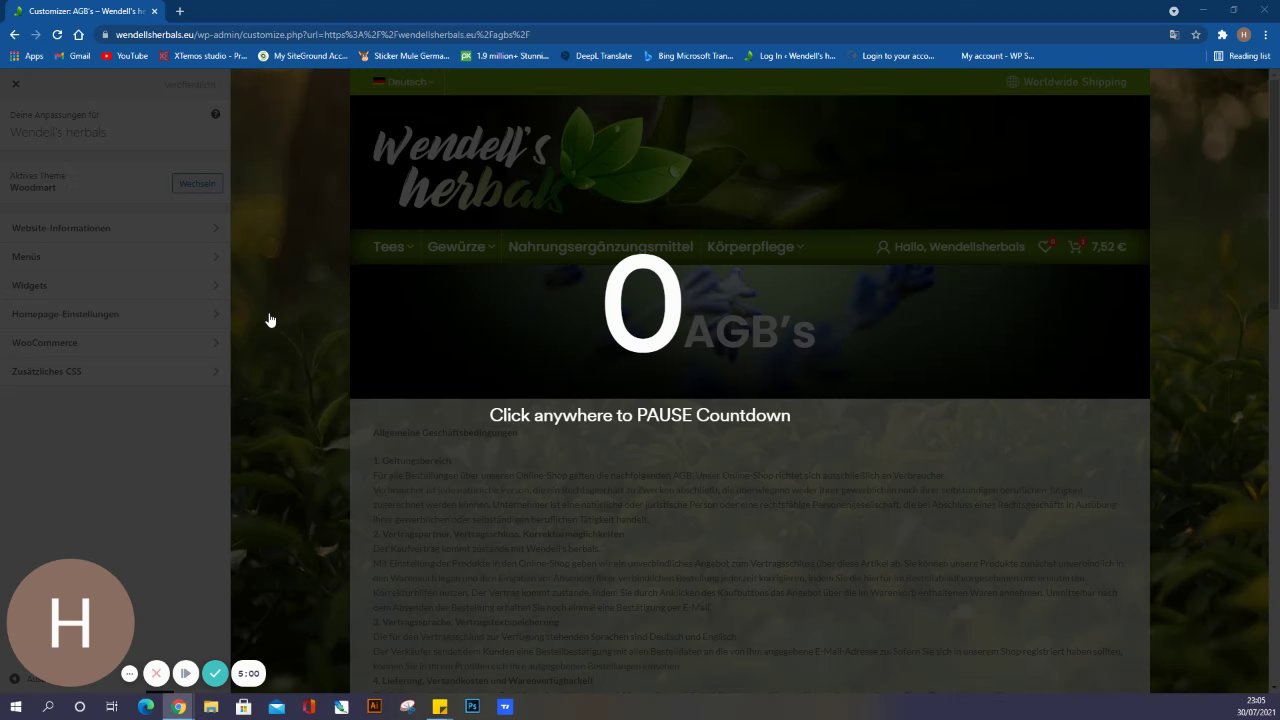Image resolution: width=1280 pixels, height=720 pixels.
Task: Open Sticky Notes from the taskbar
Action: [x=439, y=706]
